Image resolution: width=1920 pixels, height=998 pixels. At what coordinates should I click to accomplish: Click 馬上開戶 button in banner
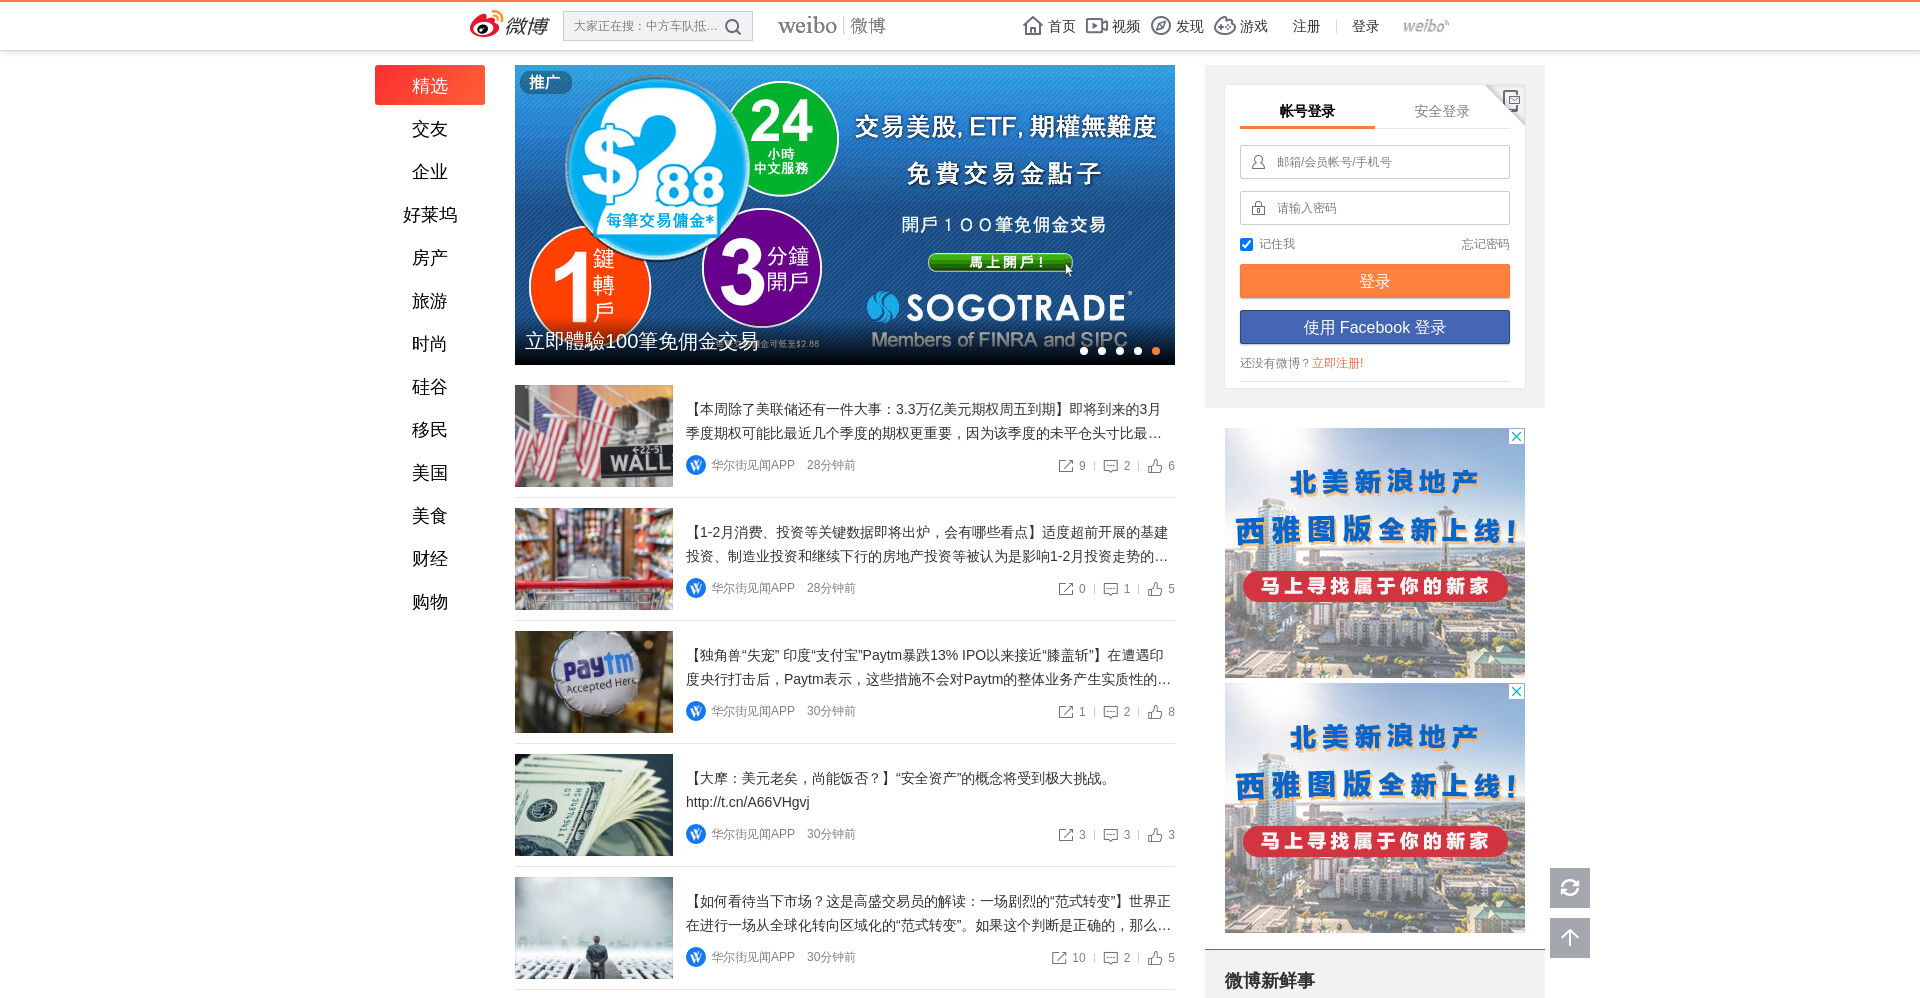1000,262
